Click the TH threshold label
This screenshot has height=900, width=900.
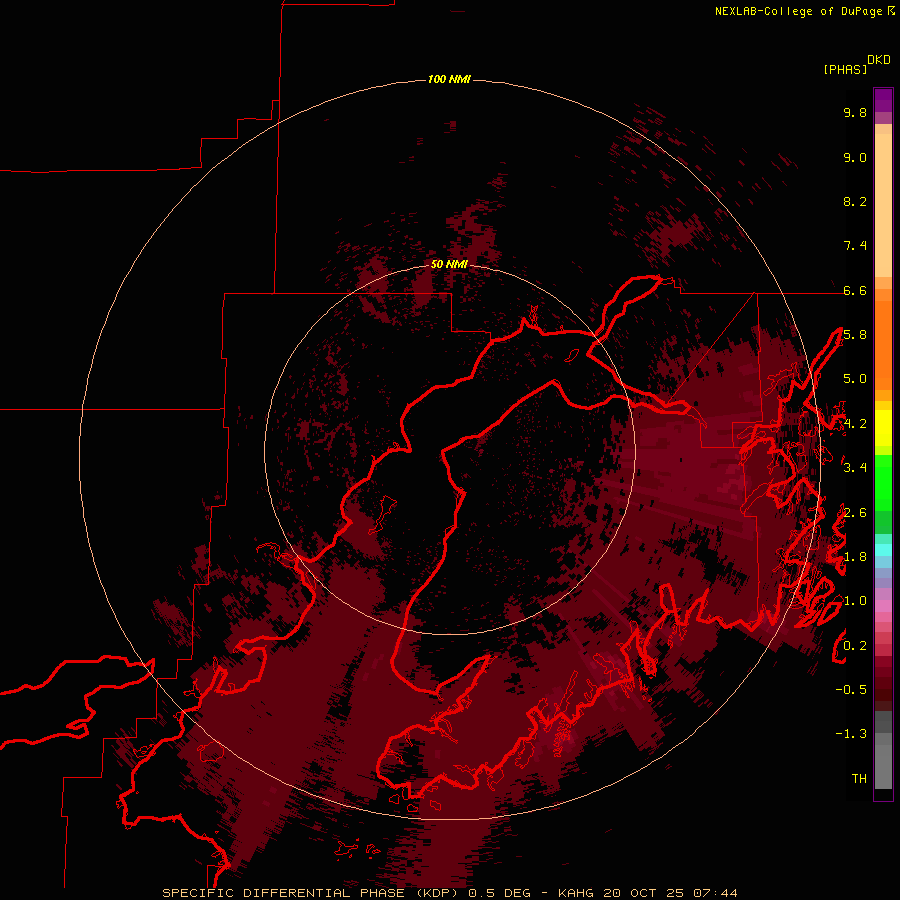[x=859, y=779]
